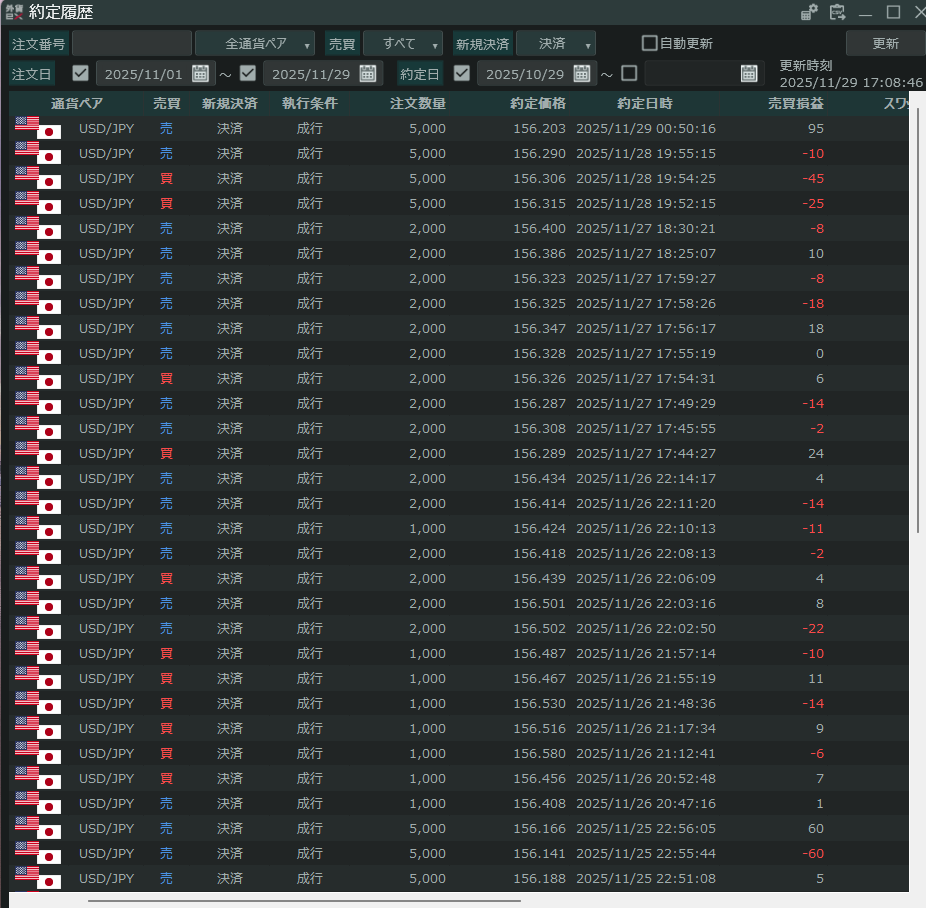
Task: Open calendar for empty execution end date
Action: pyautogui.click(x=749, y=73)
